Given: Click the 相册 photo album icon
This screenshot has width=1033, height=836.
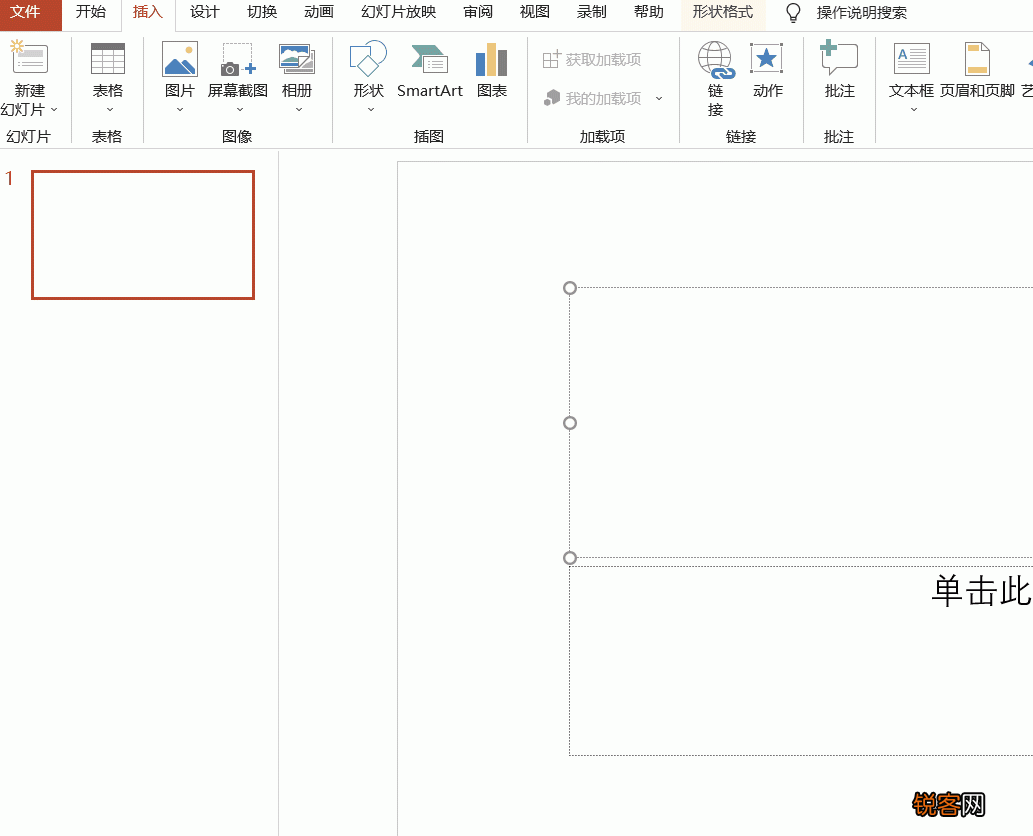Looking at the screenshot, I should pyautogui.click(x=297, y=59).
